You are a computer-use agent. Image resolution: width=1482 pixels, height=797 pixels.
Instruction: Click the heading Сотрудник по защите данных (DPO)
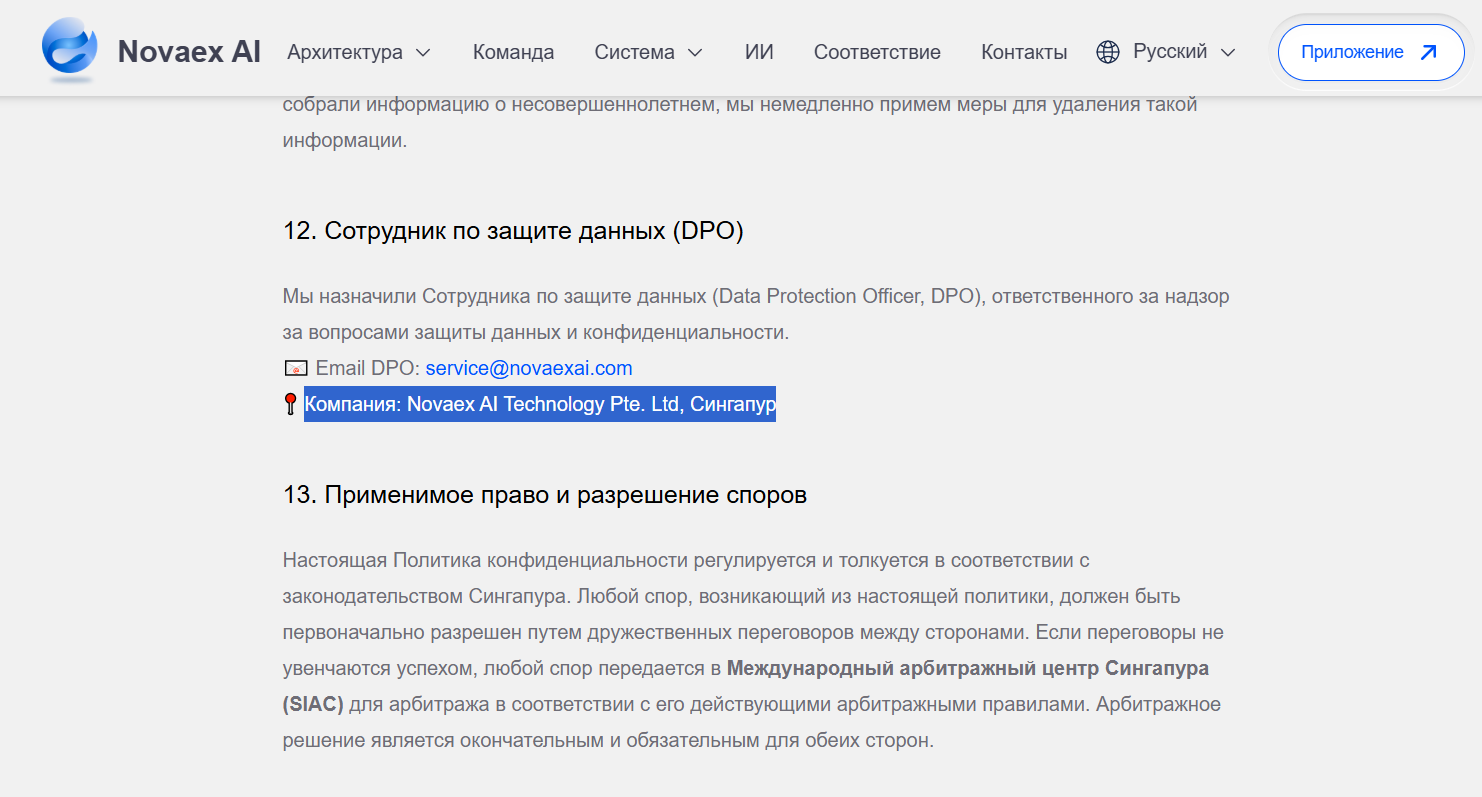click(x=513, y=231)
